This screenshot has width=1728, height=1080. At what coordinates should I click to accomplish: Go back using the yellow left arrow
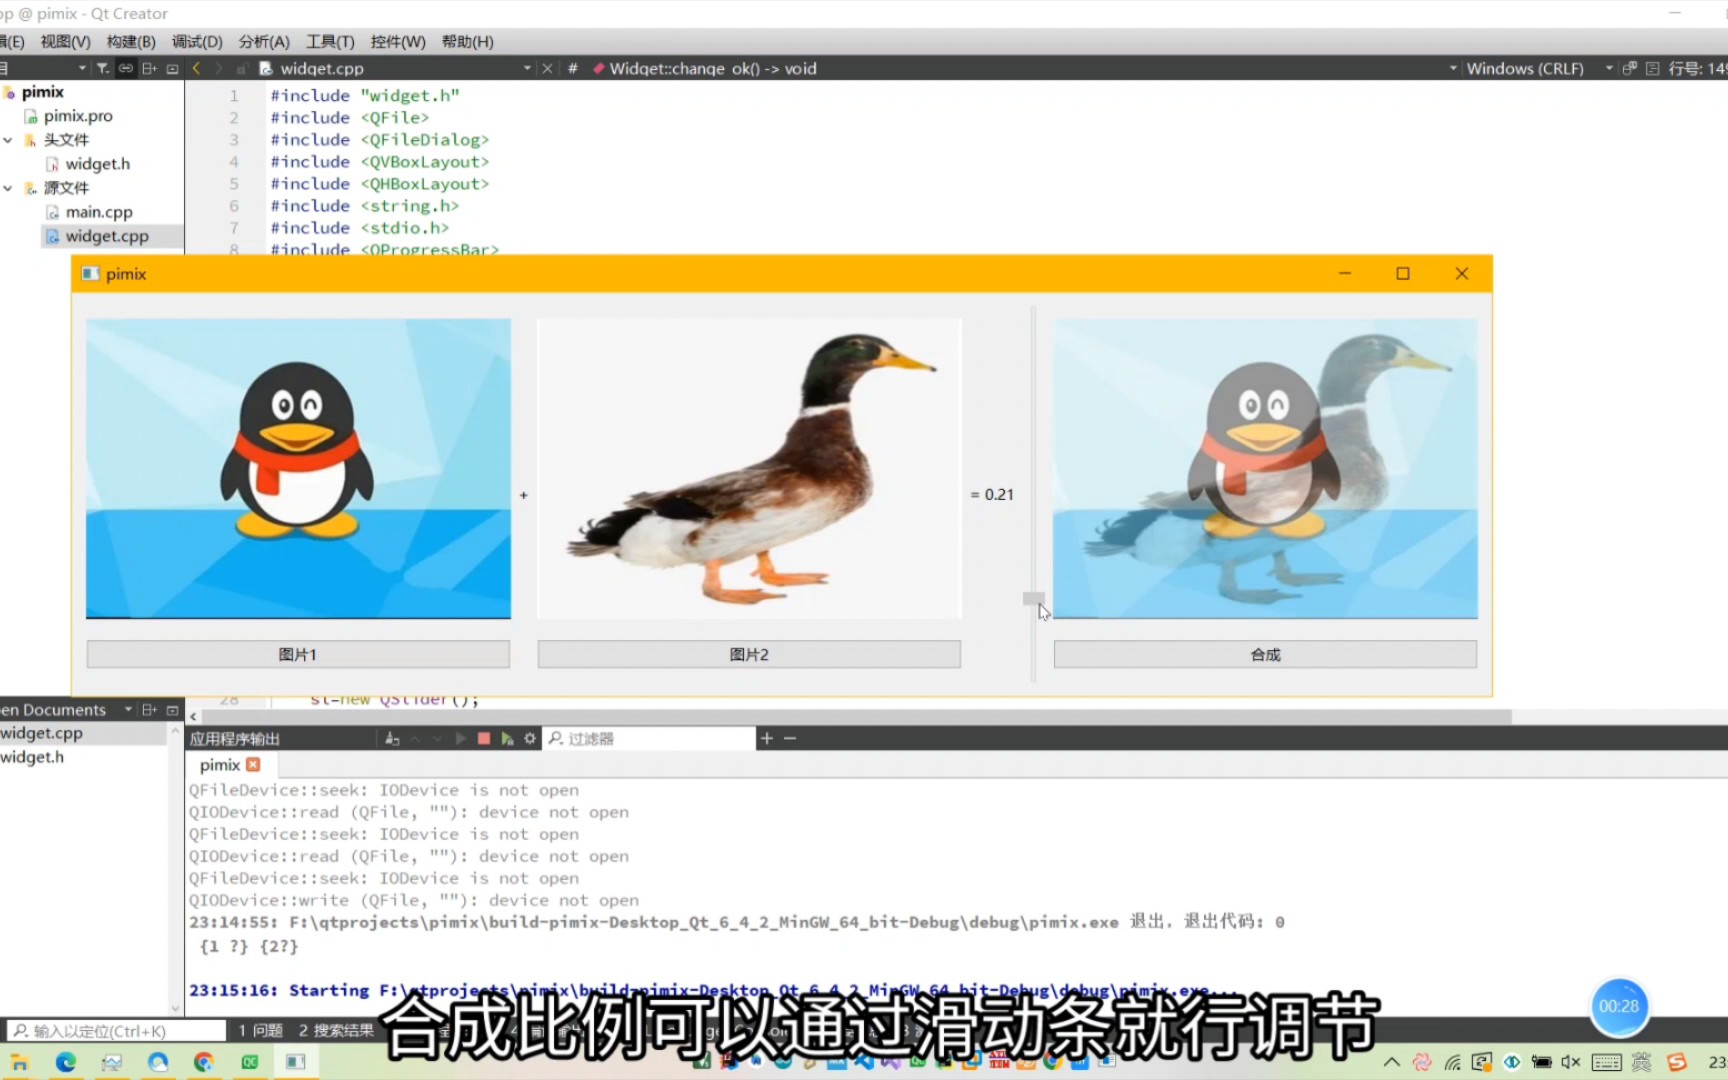(x=196, y=68)
